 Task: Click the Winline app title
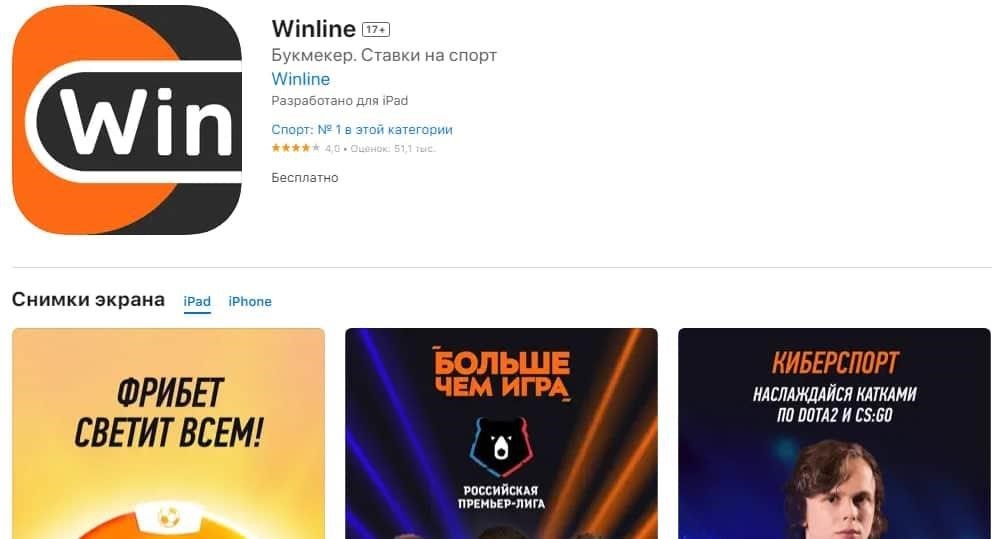(x=313, y=29)
